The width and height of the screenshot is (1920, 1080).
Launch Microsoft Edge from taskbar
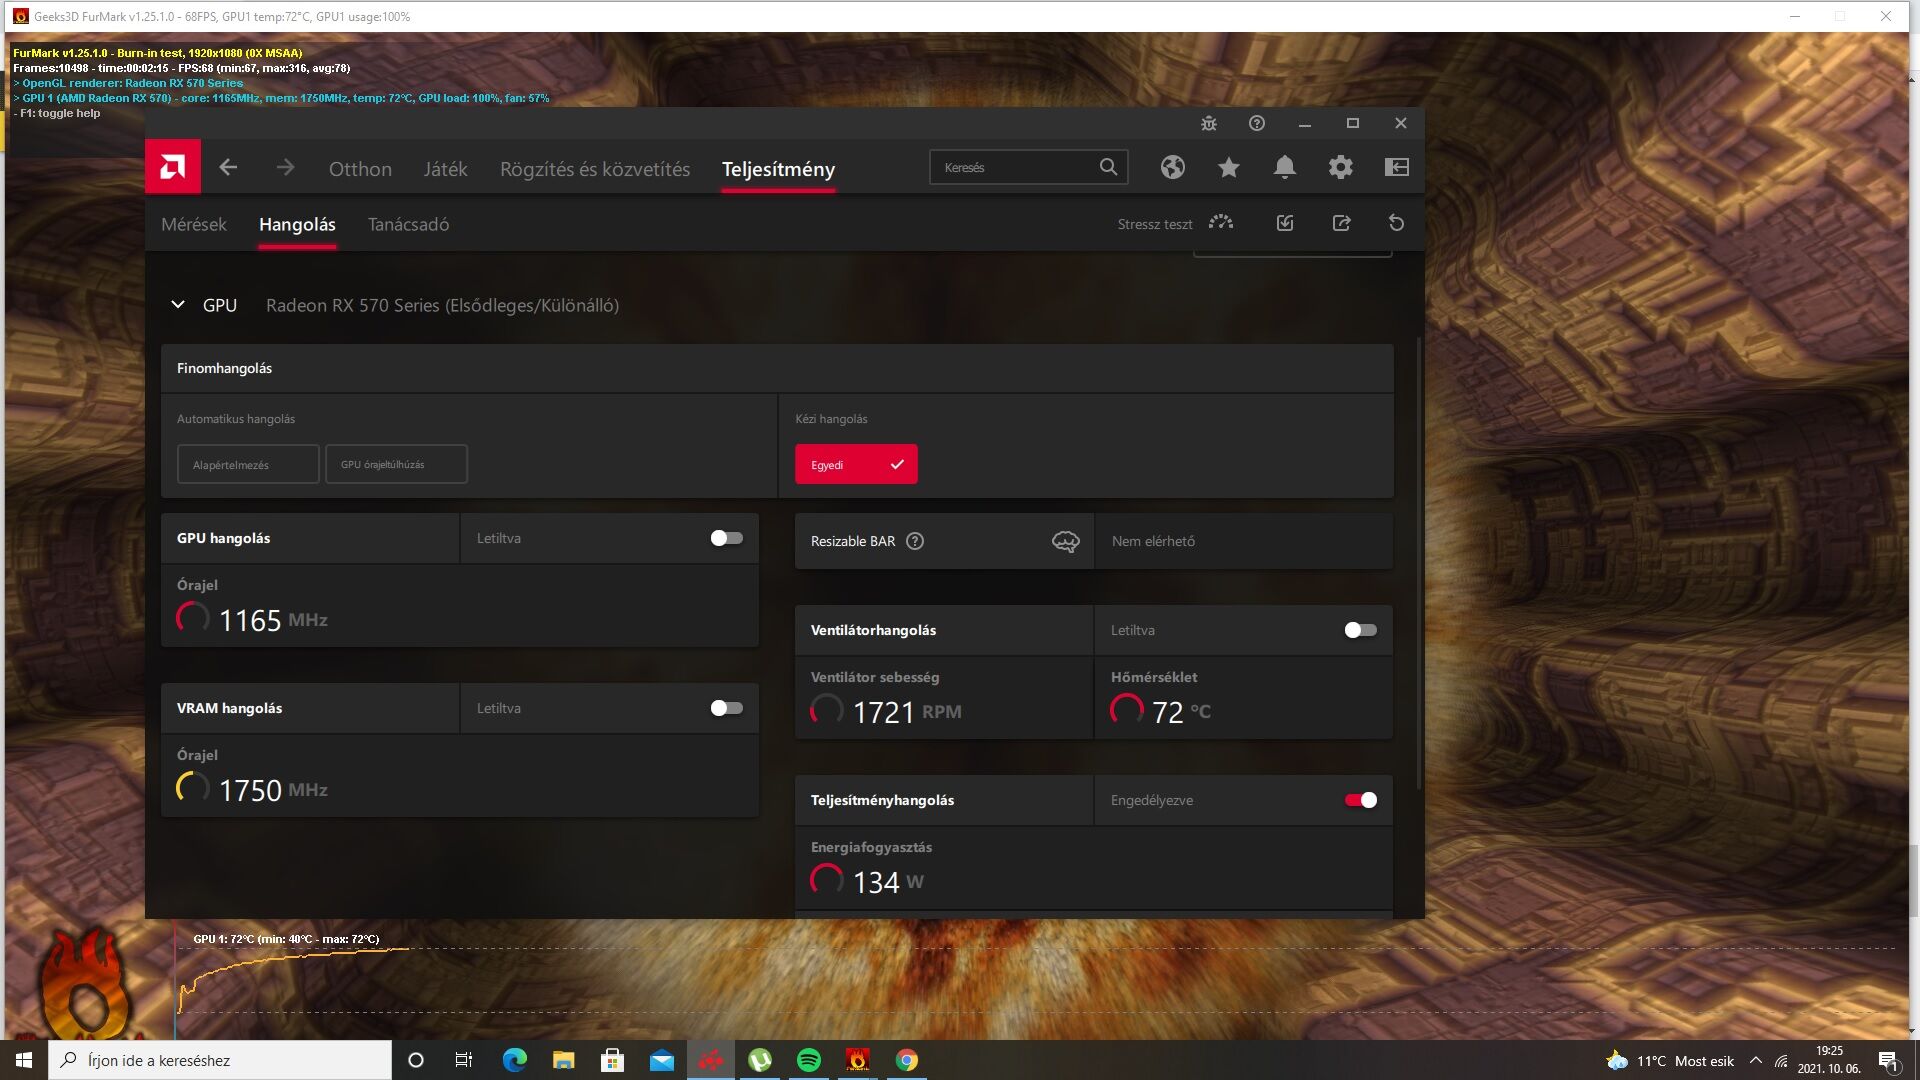tap(514, 1060)
